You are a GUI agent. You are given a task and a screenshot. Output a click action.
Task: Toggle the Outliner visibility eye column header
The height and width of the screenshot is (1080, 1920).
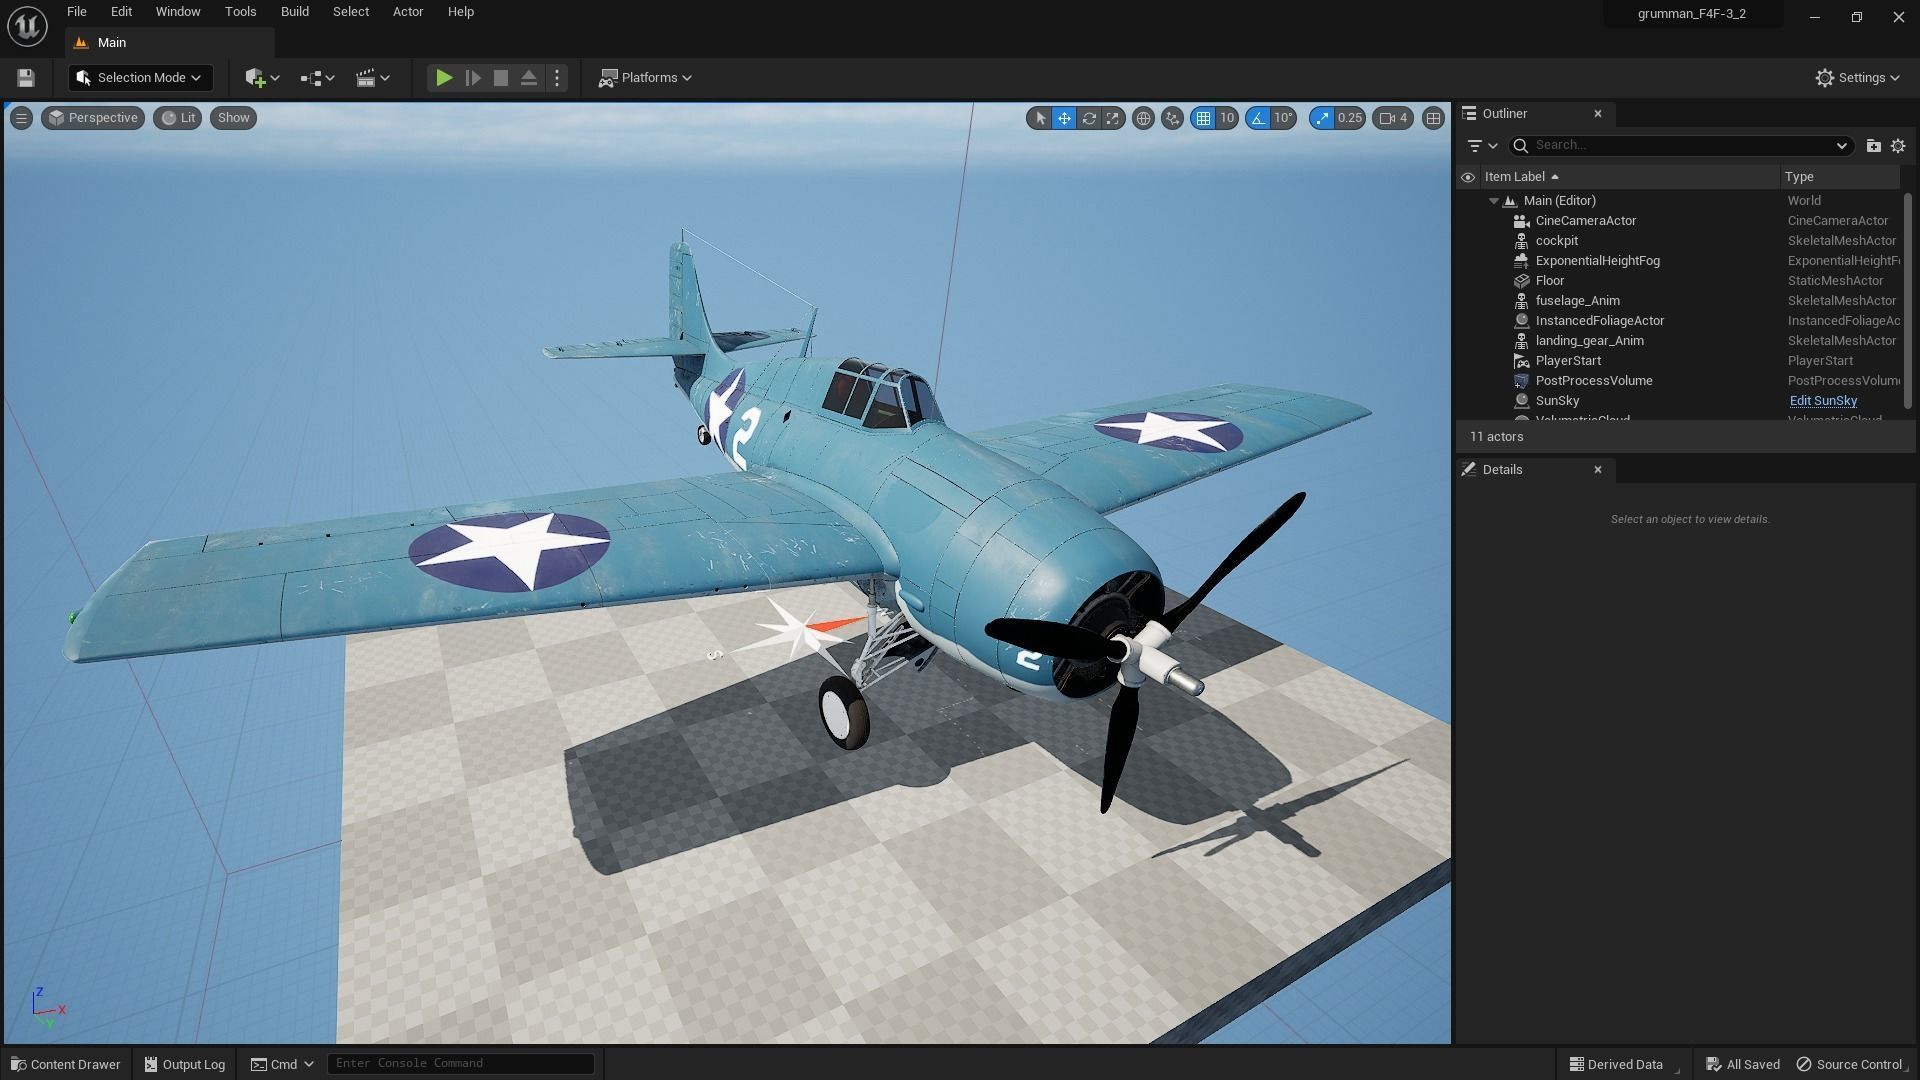1468,177
